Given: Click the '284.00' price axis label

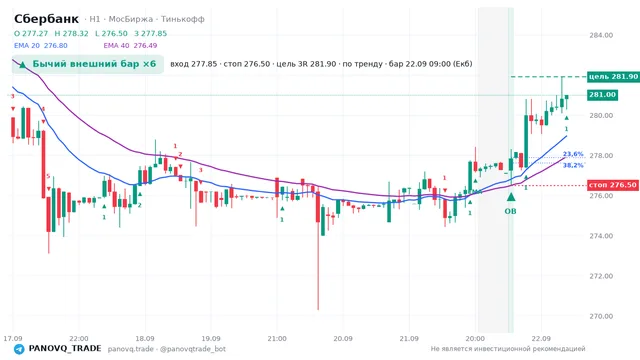Looking at the screenshot, I should 601,35.
